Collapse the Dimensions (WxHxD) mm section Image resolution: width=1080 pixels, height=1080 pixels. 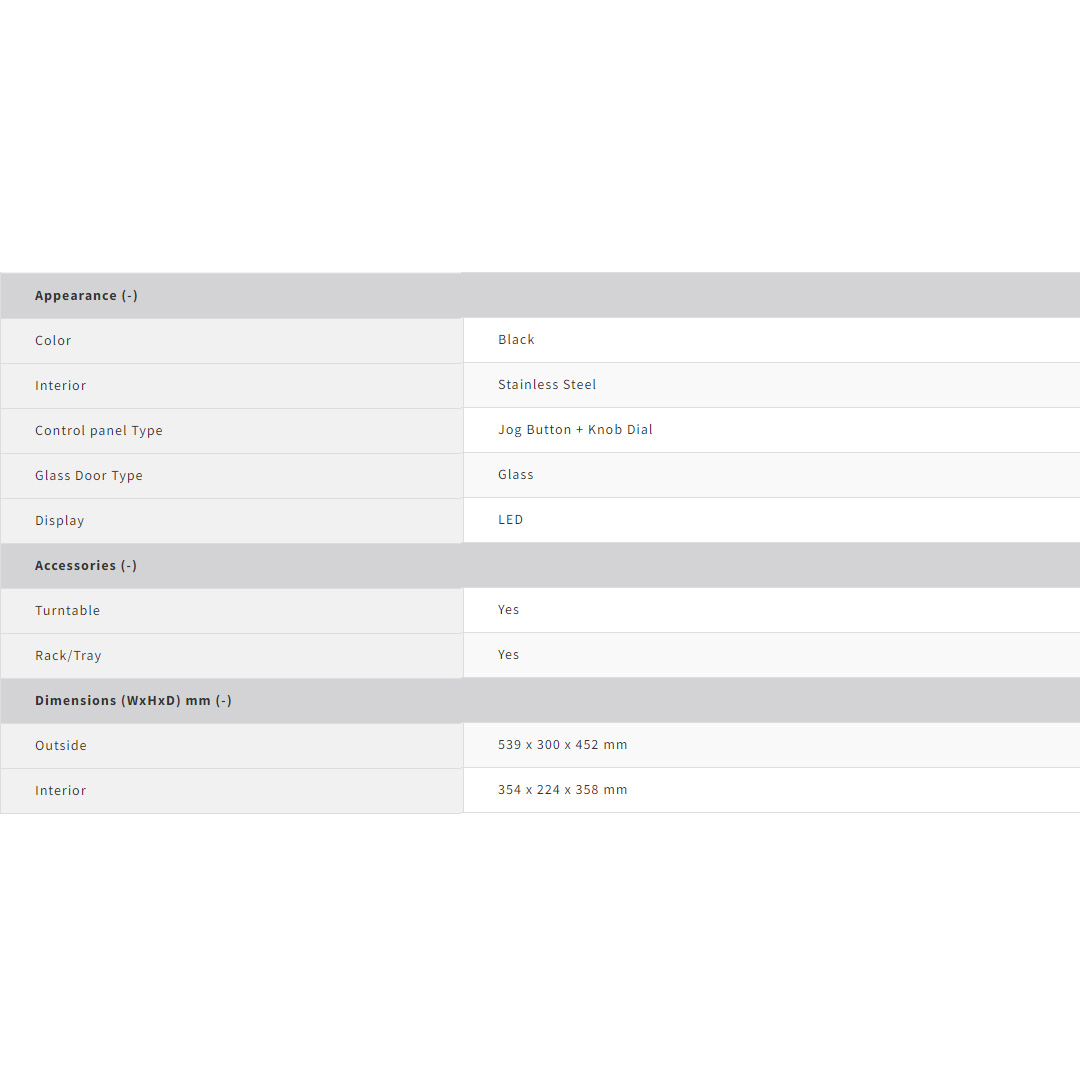(x=133, y=701)
